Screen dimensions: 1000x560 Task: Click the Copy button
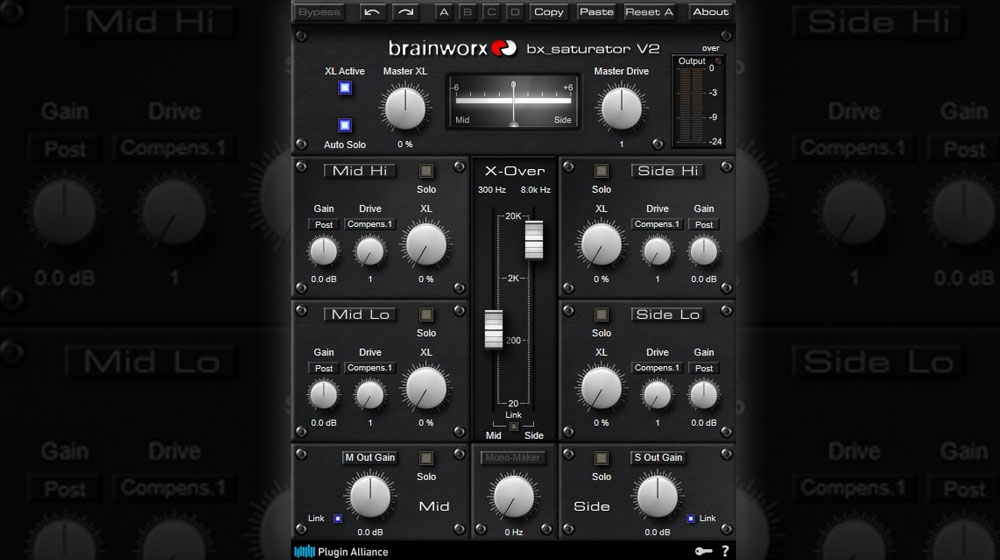tap(549, 12)
